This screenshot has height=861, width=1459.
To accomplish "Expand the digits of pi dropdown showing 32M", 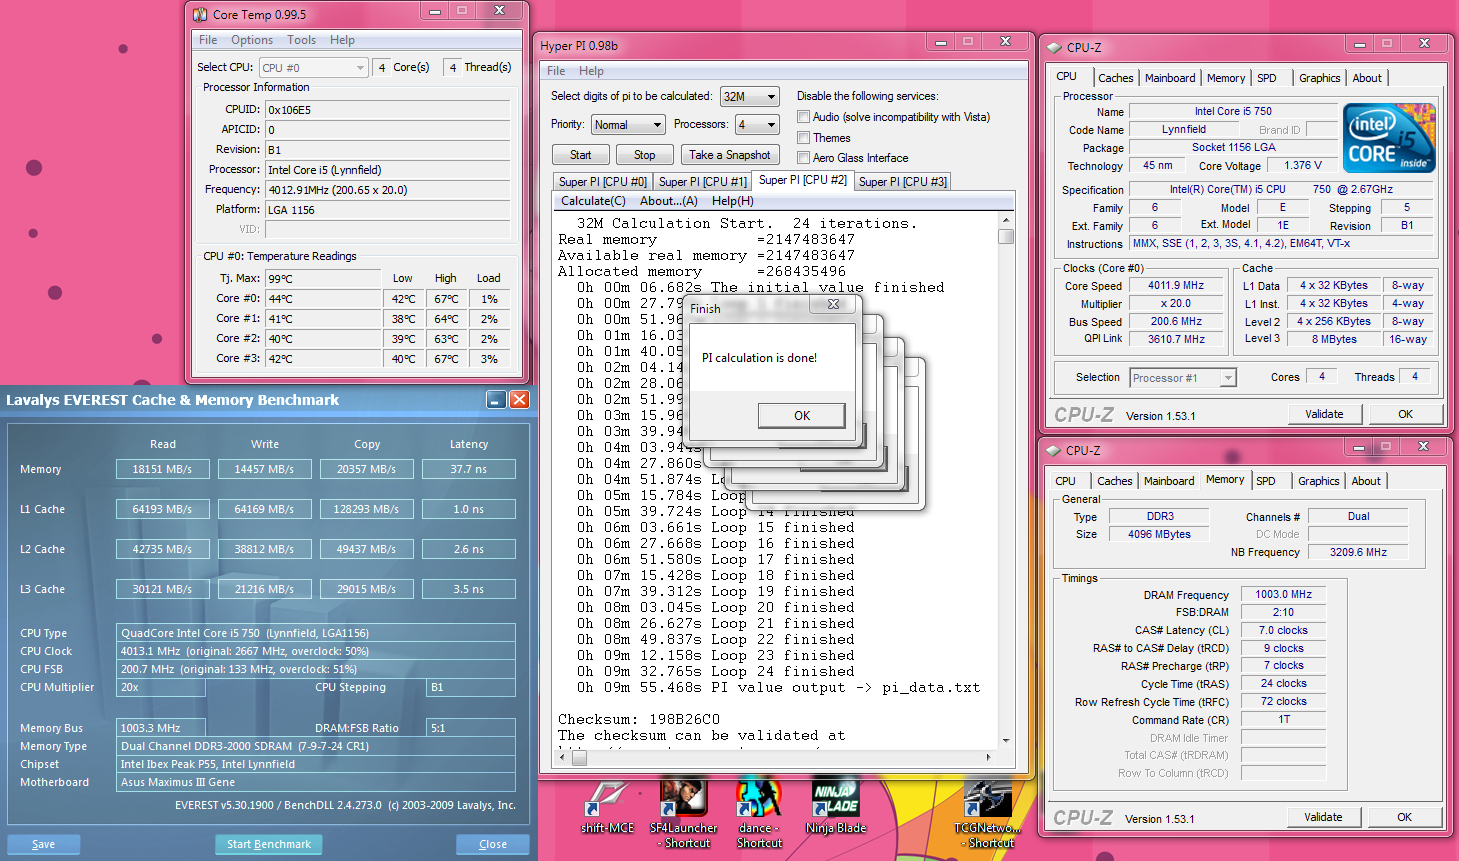I will (749, 96).
